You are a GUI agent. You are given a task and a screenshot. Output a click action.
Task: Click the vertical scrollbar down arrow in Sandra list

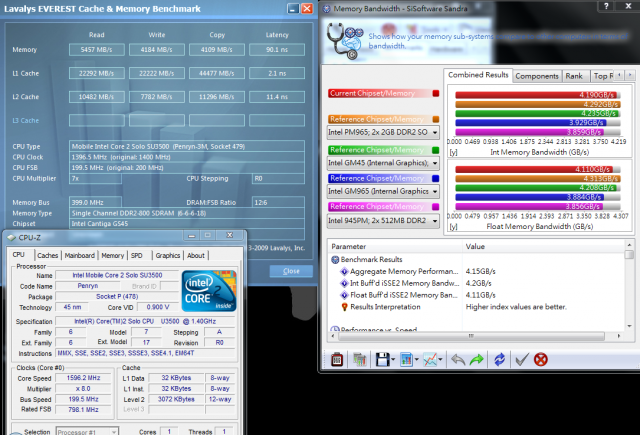tap(629, 326)
